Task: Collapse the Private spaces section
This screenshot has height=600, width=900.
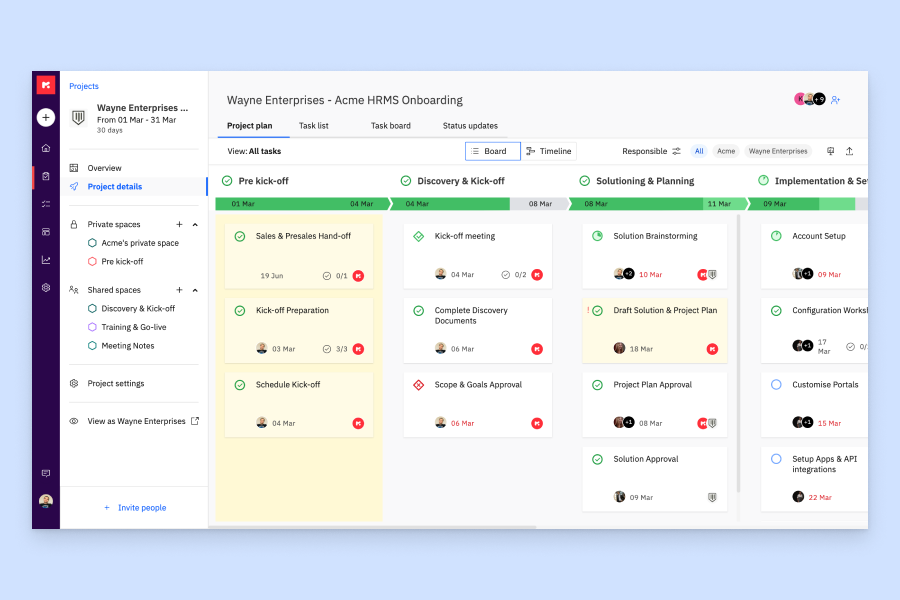Action: click(x=195, y=224)
